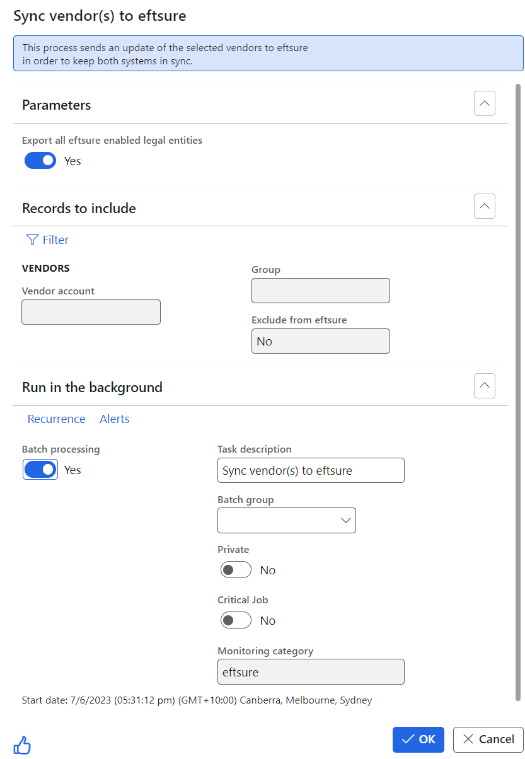This screenshot has height=759, width=525.
Task: Collapse the Parameters section
Action: pyautogui.click(x=484, y=104)
